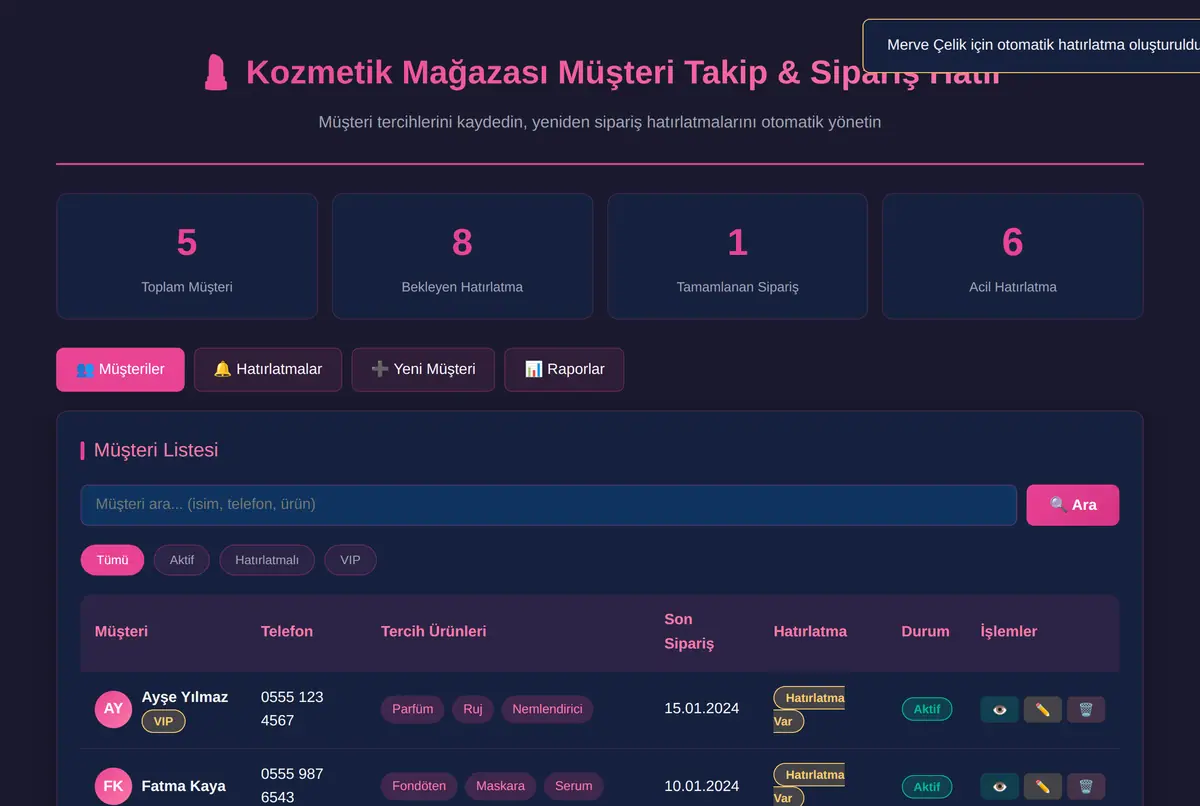Image resolution: width=1200 pixels, height=806 pixels.
Task: Click the Ruj product tag
Action: tap(473, 709)
